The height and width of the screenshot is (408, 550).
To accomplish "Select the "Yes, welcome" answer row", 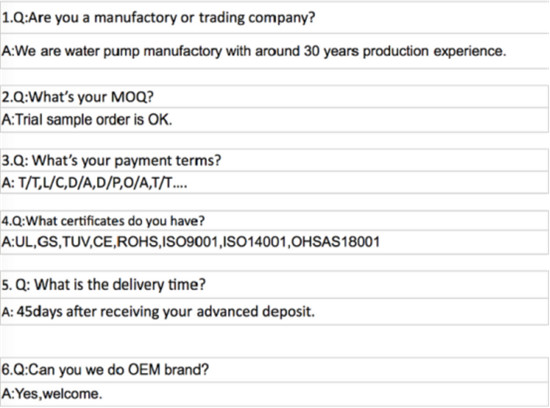I will 274,394.
